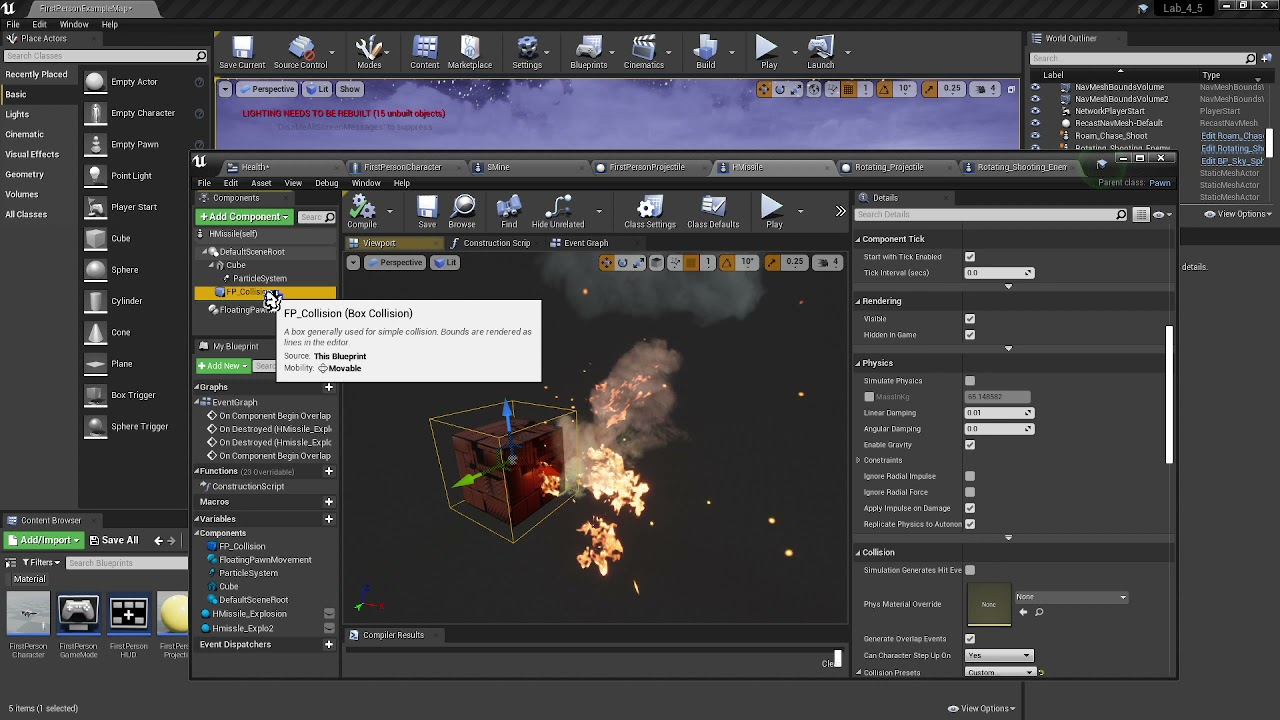Image resolution: width=1280 pixels, height=720 pixels.
Task: Click Linear Damping value field
Action: (x=998, y=413)
